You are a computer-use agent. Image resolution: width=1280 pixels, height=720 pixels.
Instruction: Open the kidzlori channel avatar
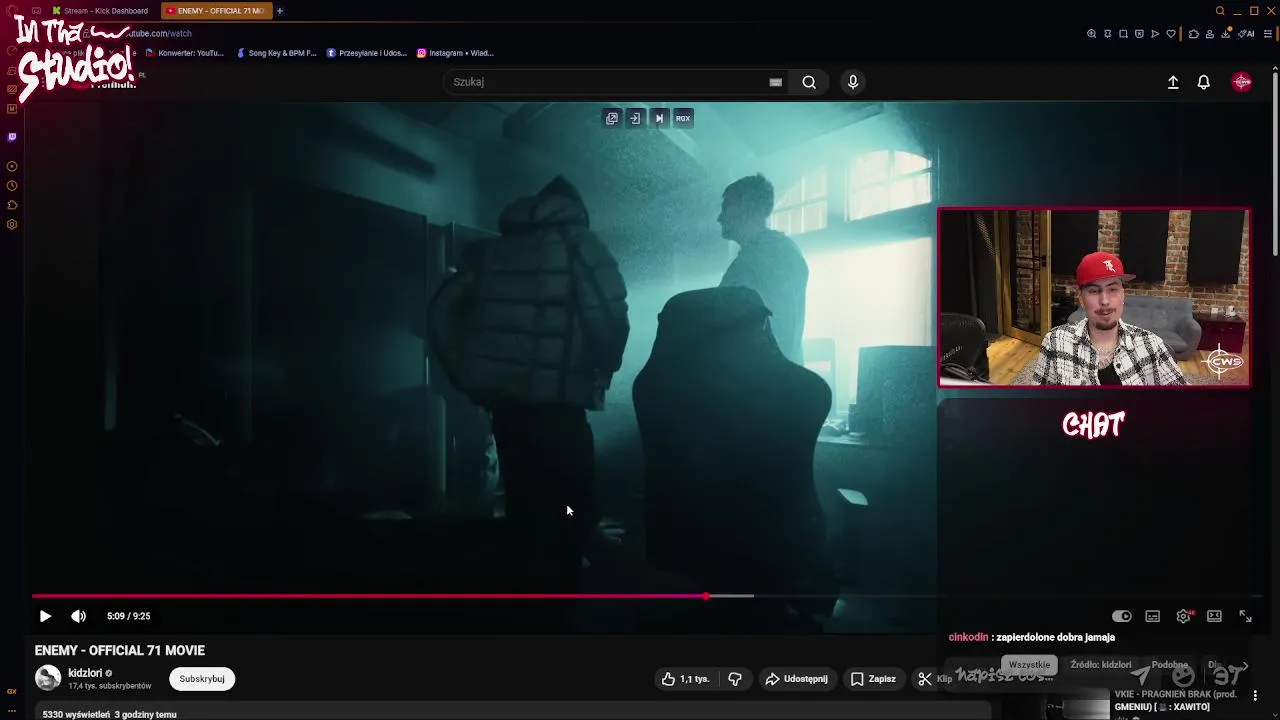click(48, 678)
